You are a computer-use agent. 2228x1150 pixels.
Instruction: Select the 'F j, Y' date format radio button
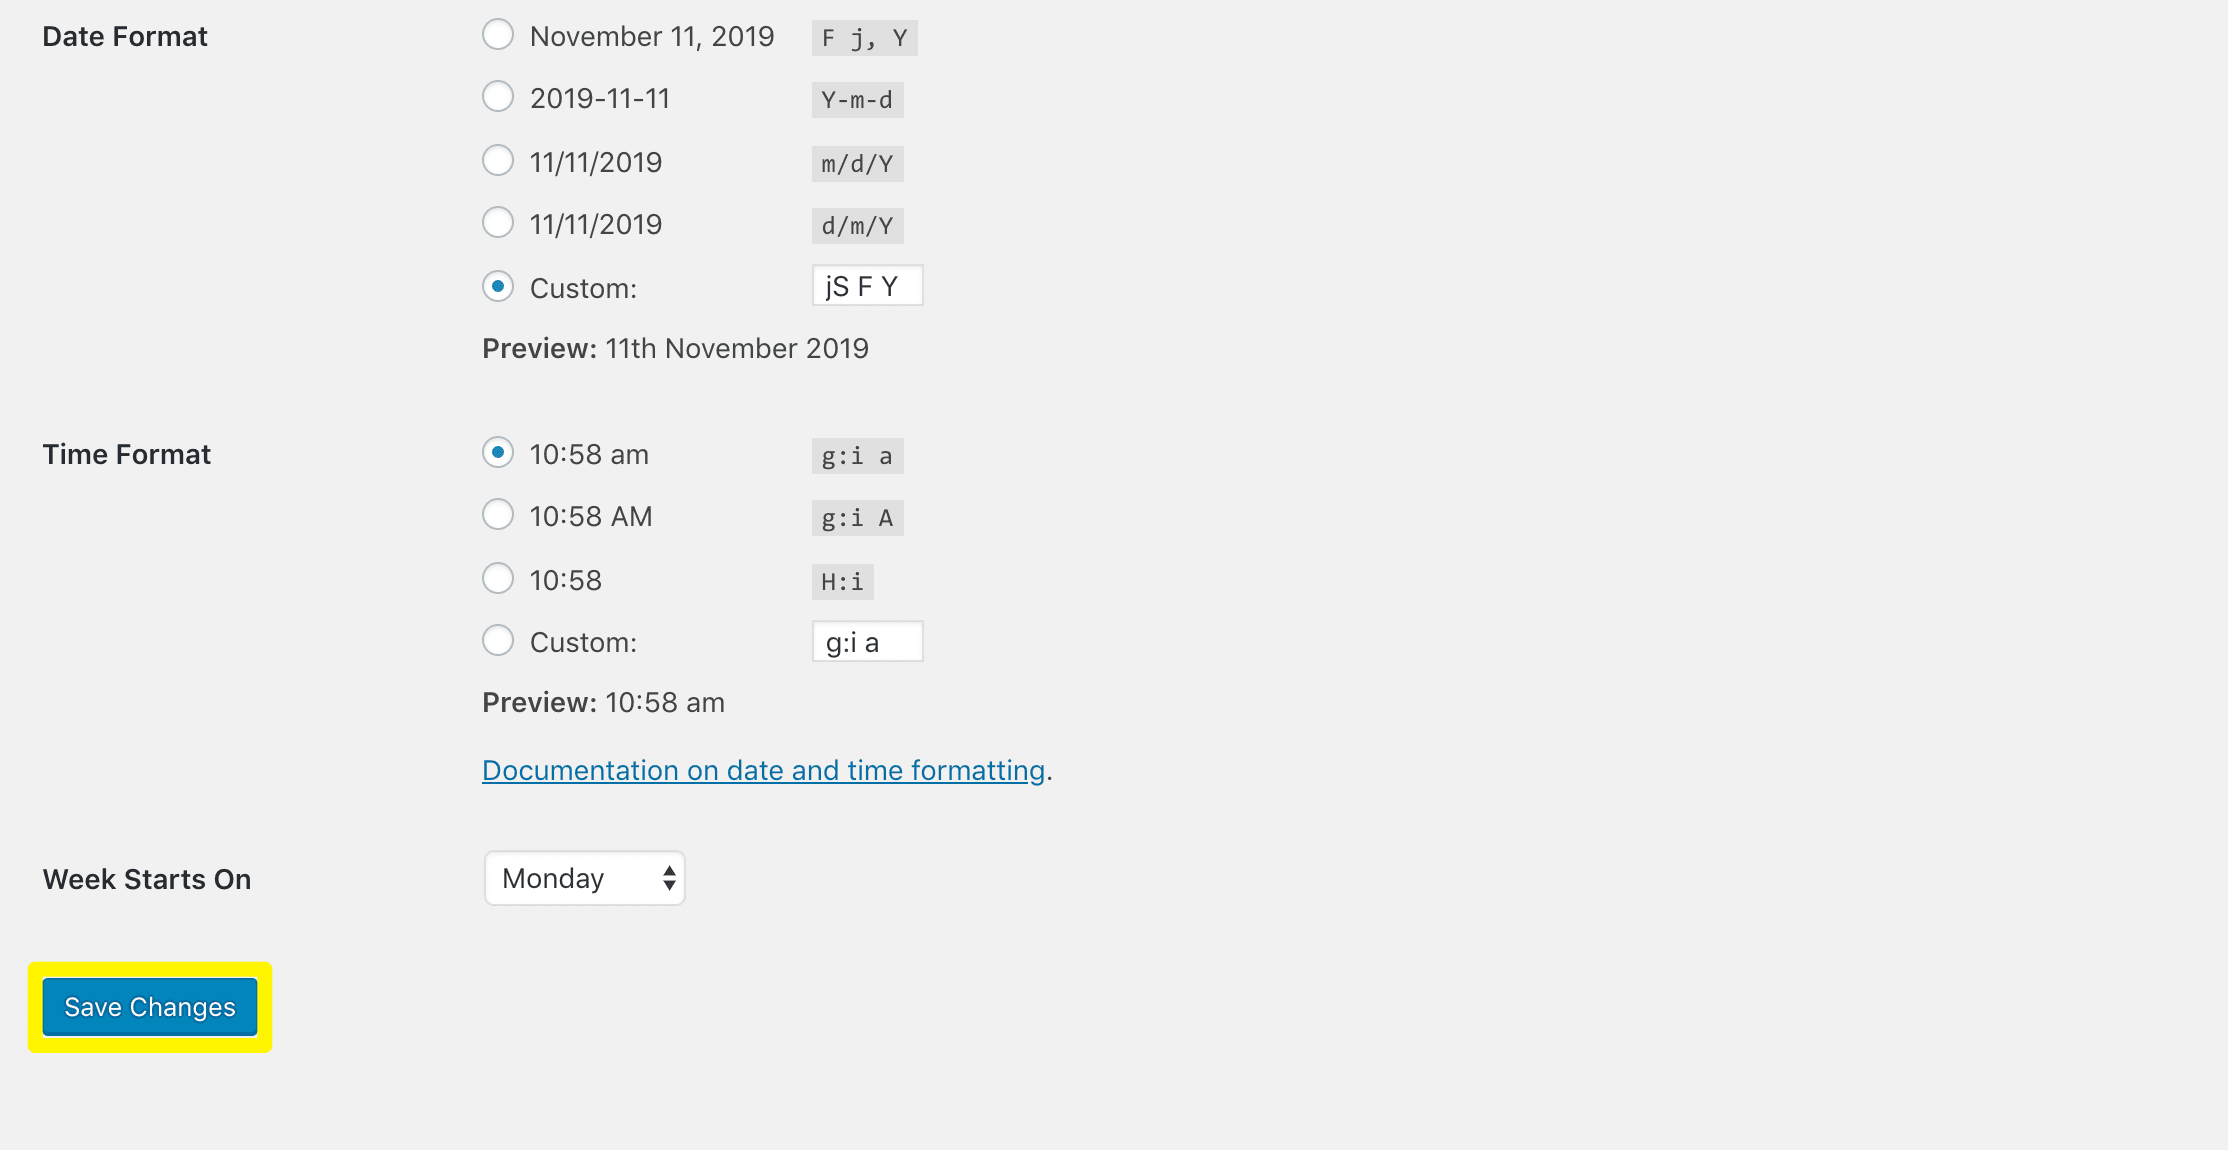499,35
